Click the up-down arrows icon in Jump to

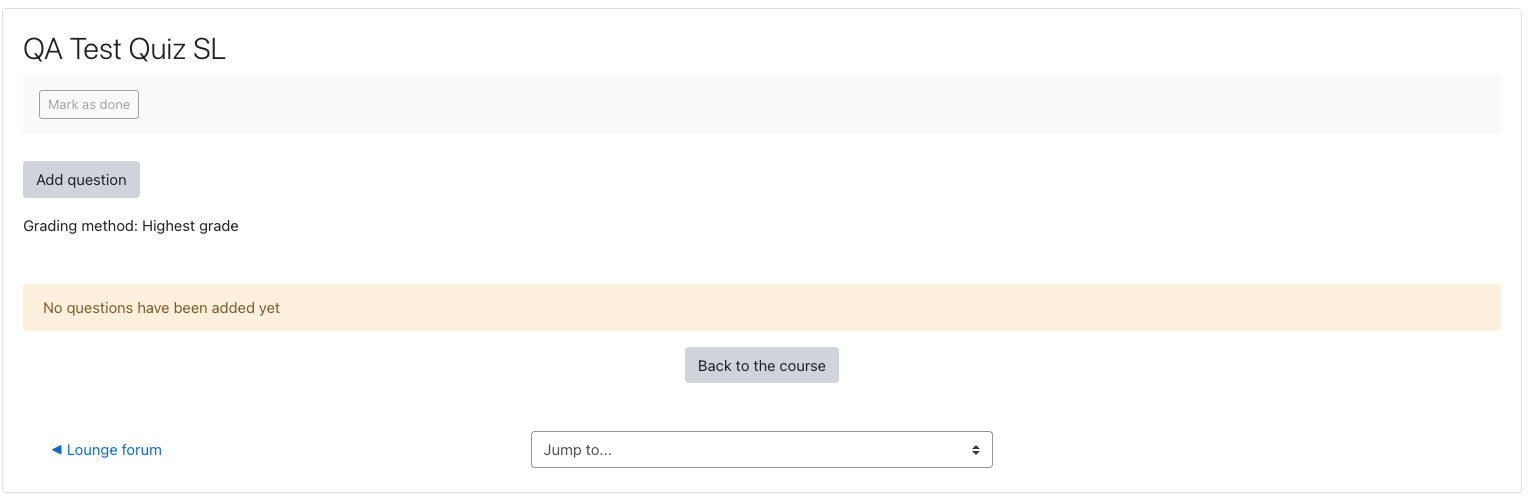pyautogui.click(x=976, y=450)
